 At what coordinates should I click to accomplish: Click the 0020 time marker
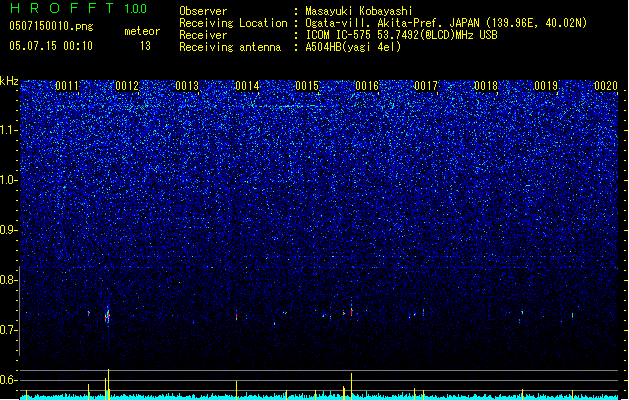(x=606, y=86)
